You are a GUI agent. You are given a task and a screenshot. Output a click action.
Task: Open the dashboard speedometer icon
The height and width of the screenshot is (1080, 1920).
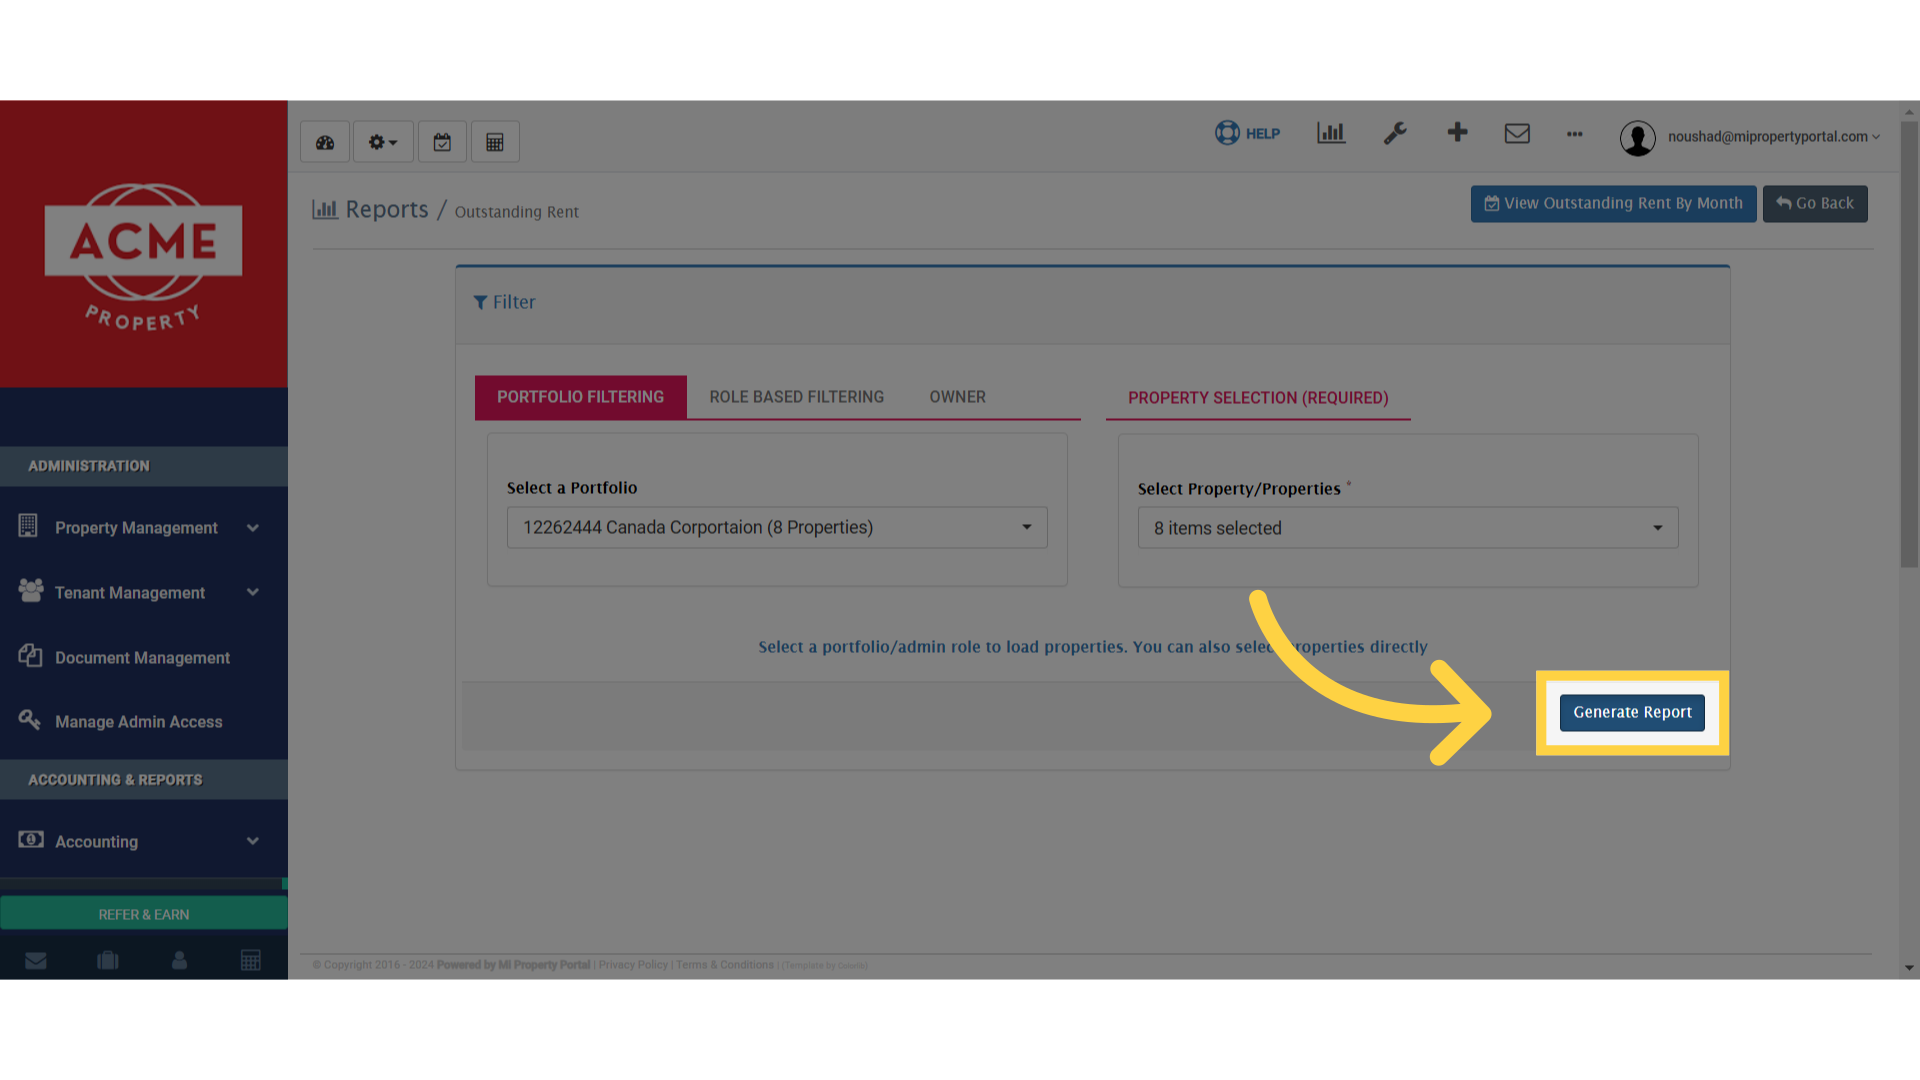pos(325,142)
